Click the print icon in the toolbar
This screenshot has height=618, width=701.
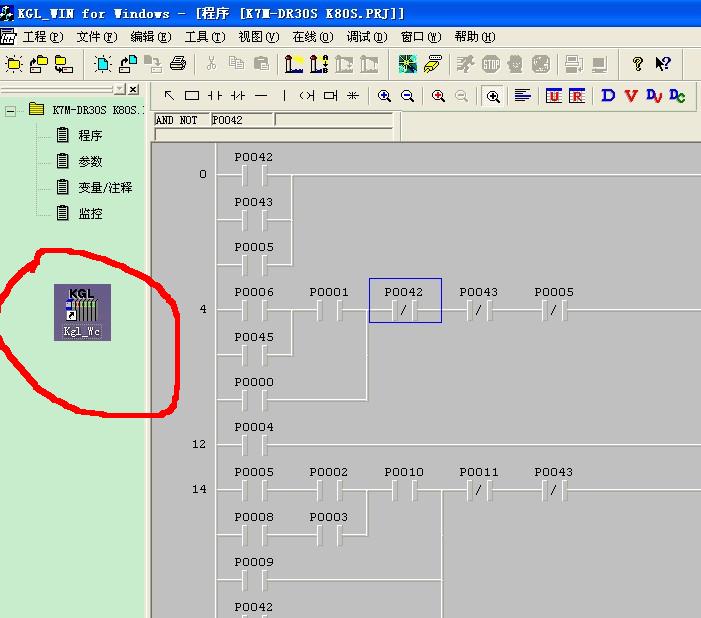(x=178, y=64)
